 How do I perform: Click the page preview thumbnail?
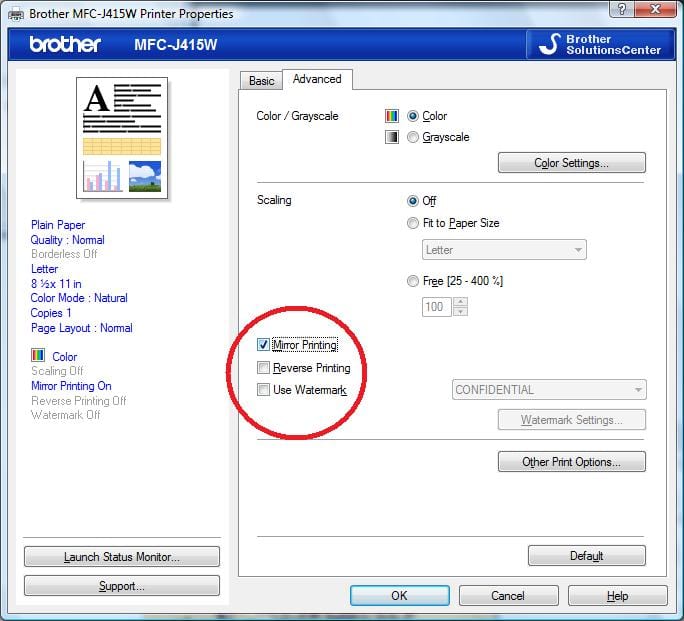point(122,138)
